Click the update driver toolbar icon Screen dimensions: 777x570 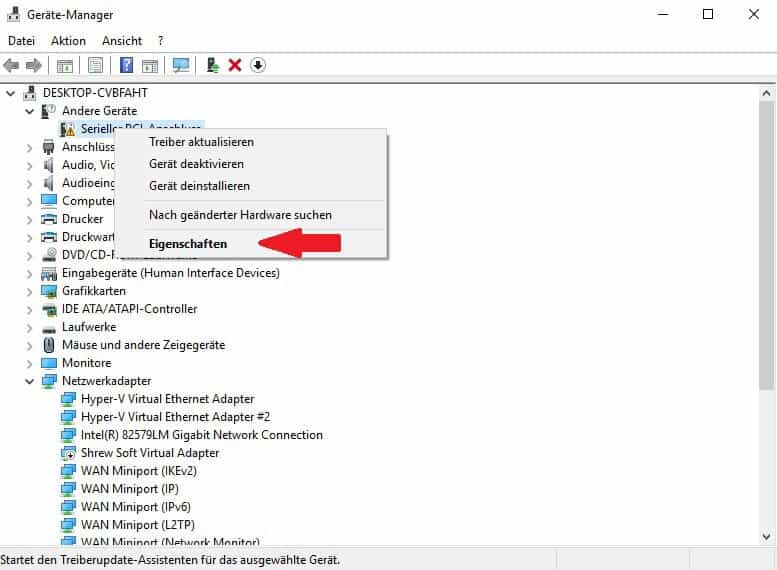coord(212,65)
